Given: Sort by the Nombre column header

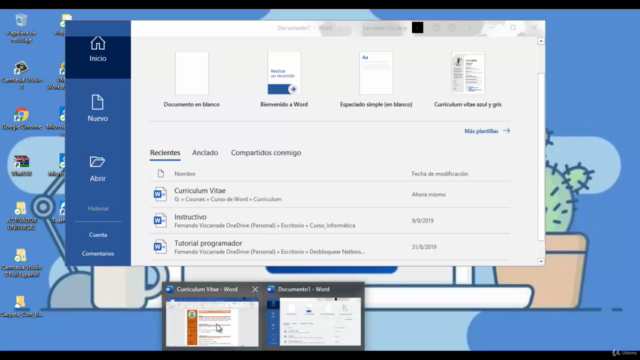Looking at the screenshot, I should pos(185,173).
